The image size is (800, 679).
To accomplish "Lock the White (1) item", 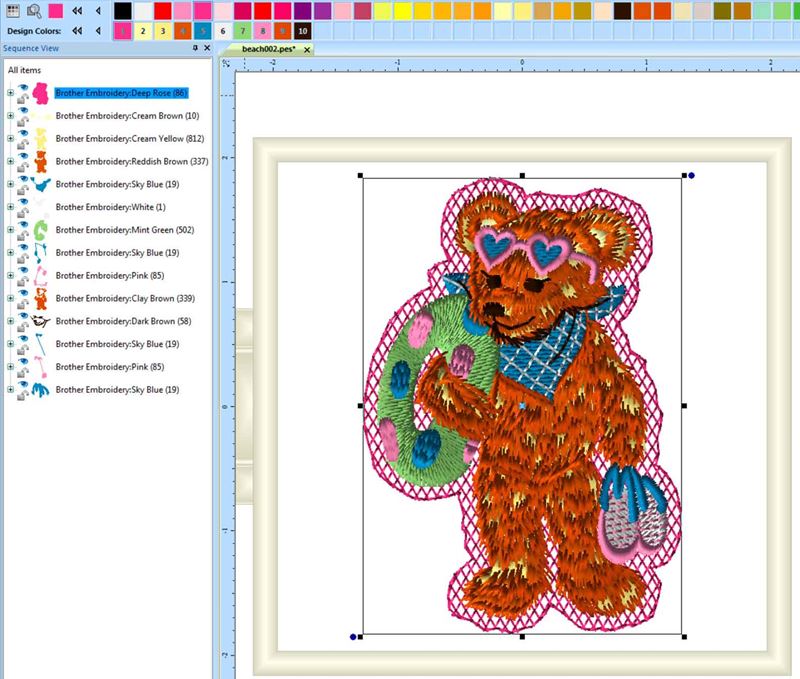I will (x=22, y=213).
